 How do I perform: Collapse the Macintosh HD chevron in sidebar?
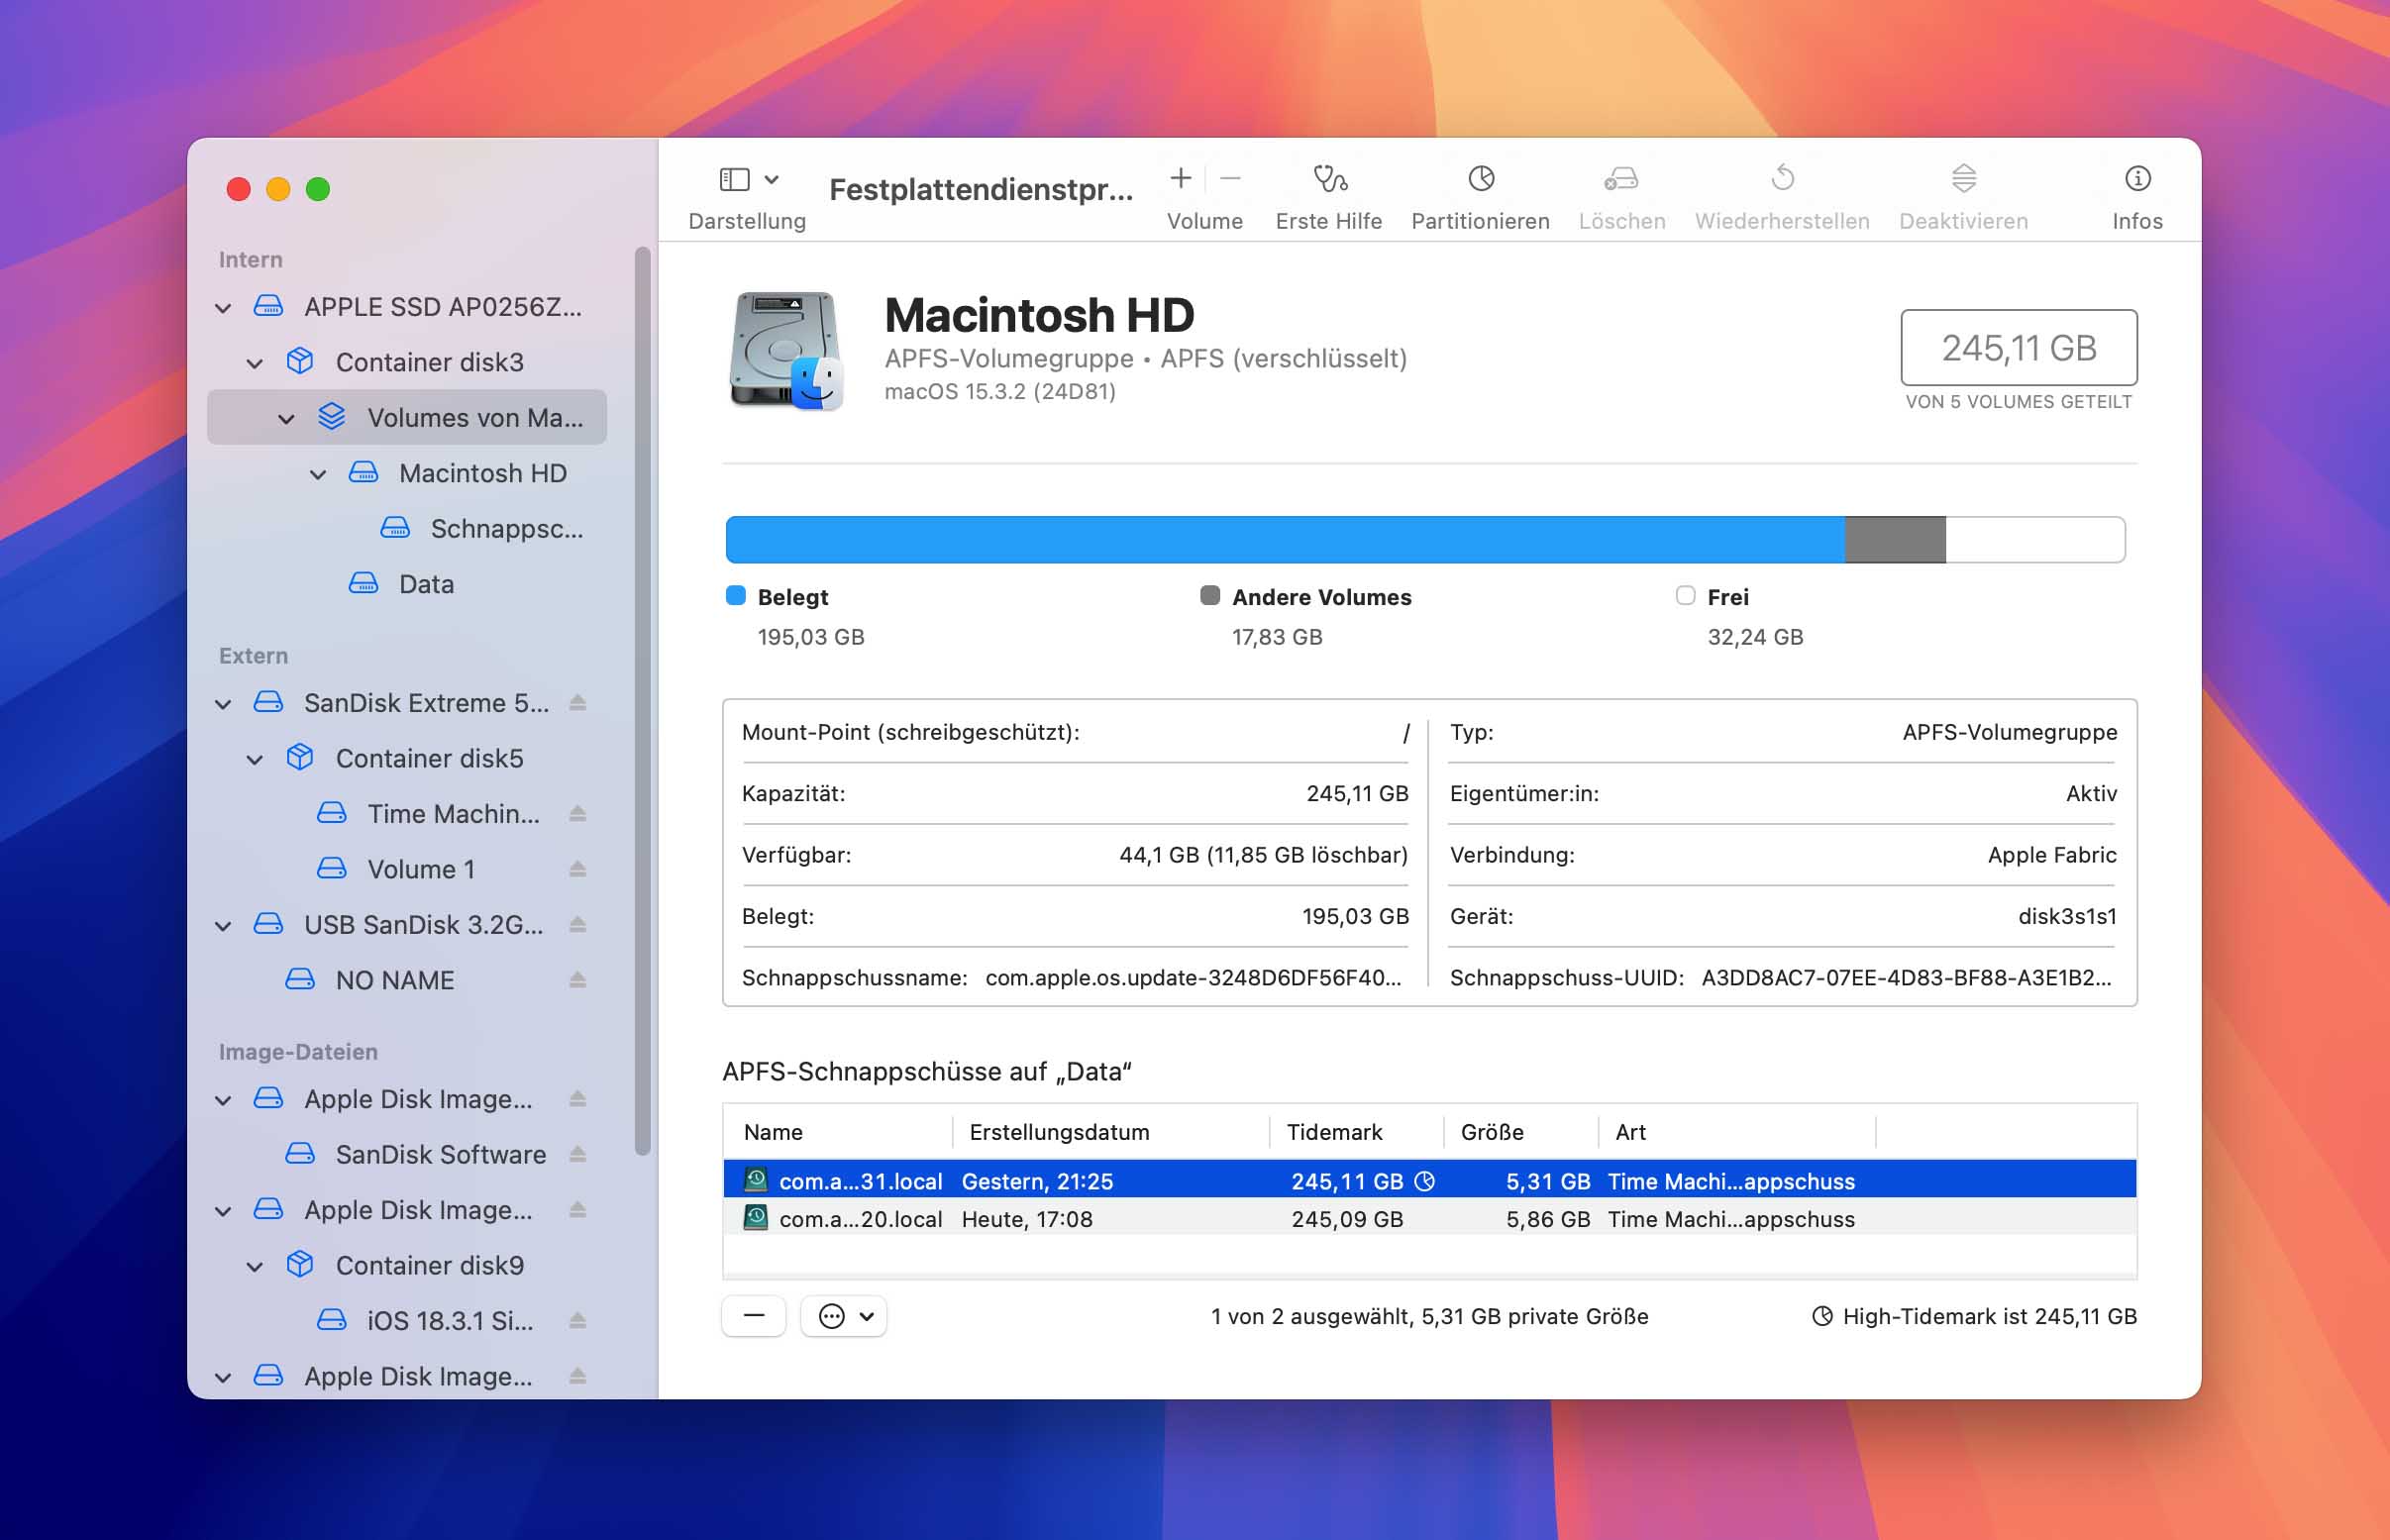pyautogui.click(x=318, y=474)
